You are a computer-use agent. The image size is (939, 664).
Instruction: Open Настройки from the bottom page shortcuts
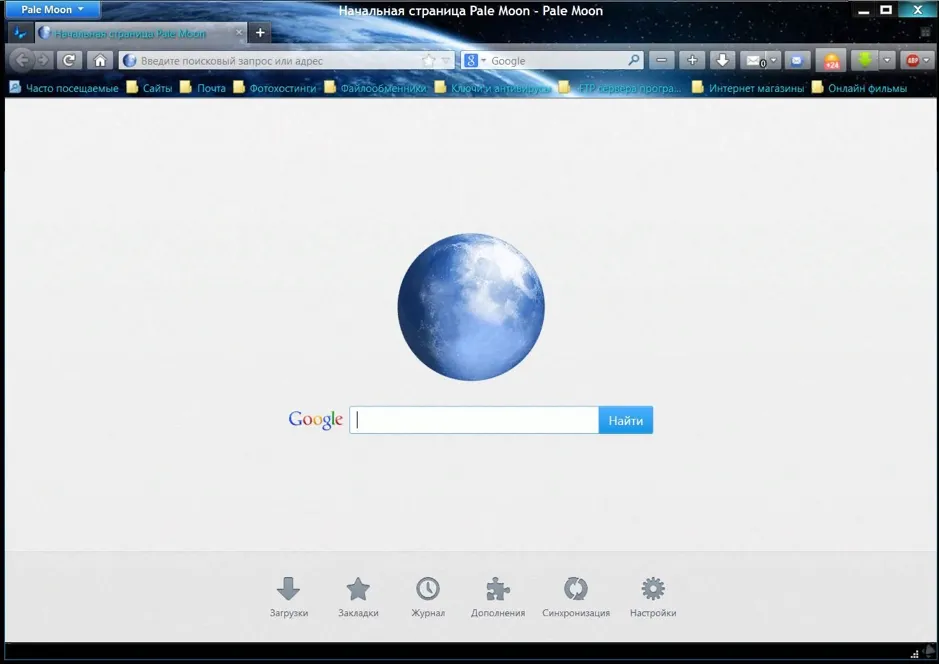point(653,598)
